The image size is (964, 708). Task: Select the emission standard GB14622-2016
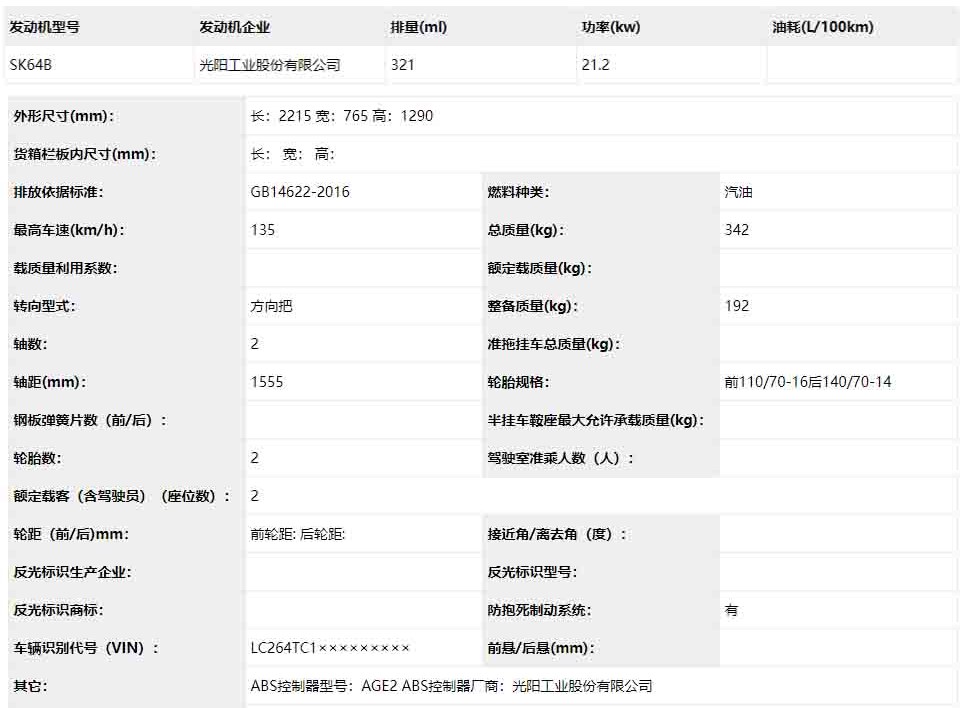(x=300, y=192)
